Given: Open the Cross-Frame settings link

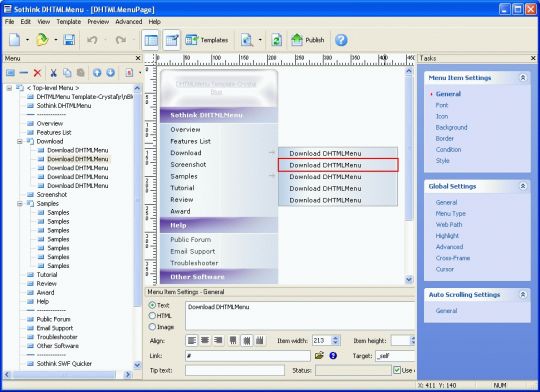Looking at the screenshot, I should pyautogui.click(x=453, y=258).
